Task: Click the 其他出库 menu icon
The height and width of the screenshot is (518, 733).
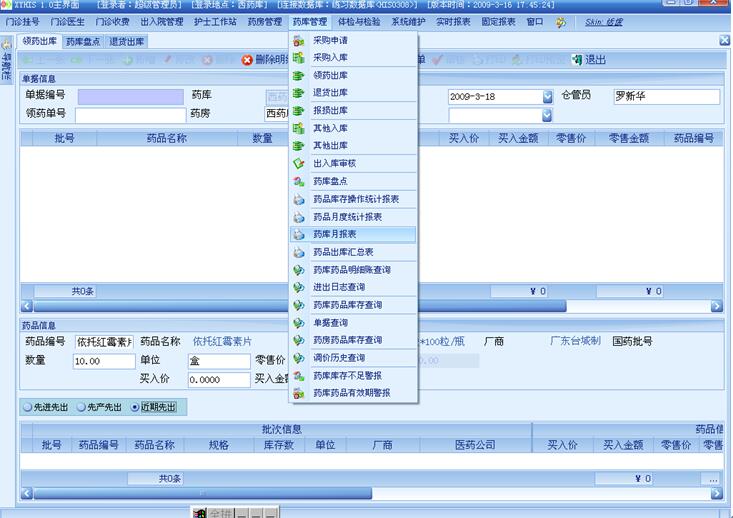Action: pos(299,146)
